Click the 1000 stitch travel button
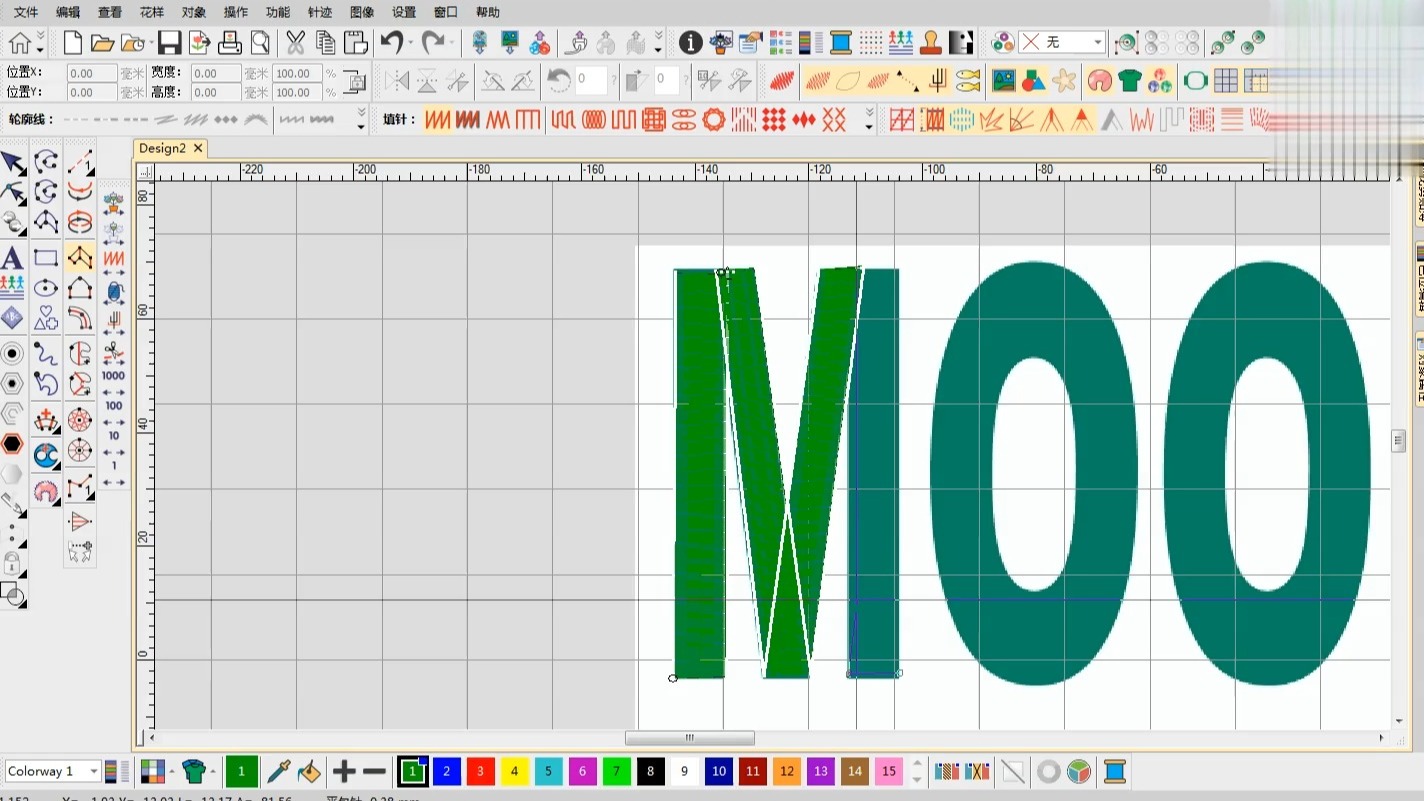1424x801 pixels. pyautogui.click(x=113, y=376)
